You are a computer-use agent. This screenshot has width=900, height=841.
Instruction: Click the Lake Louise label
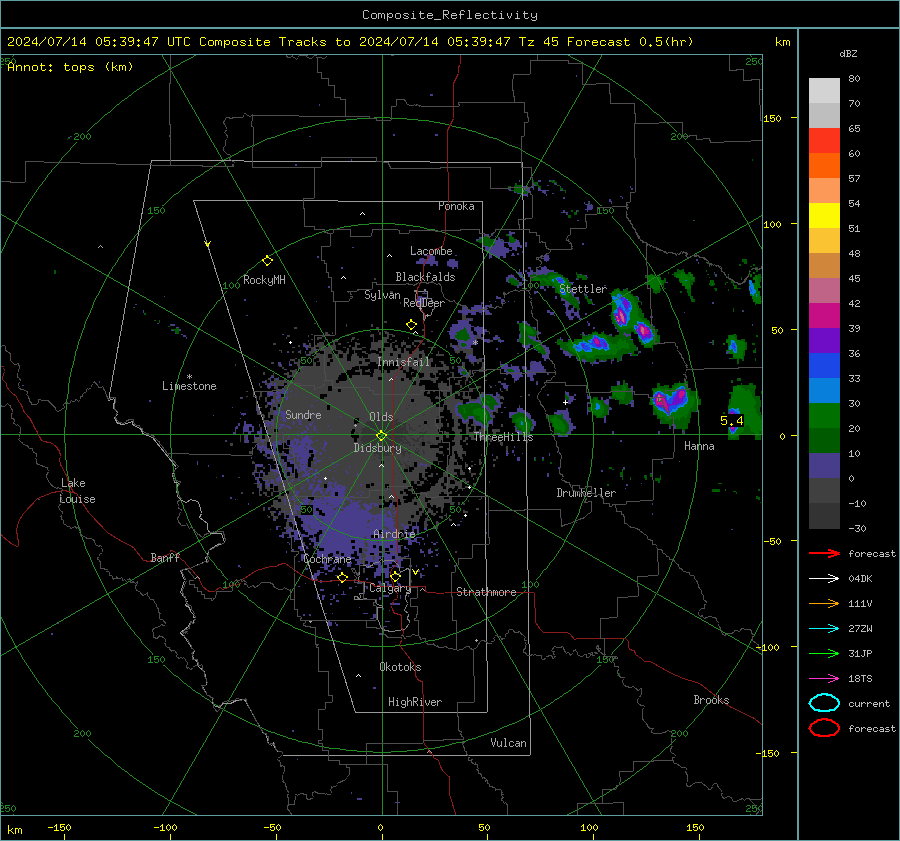click(78, 491)
